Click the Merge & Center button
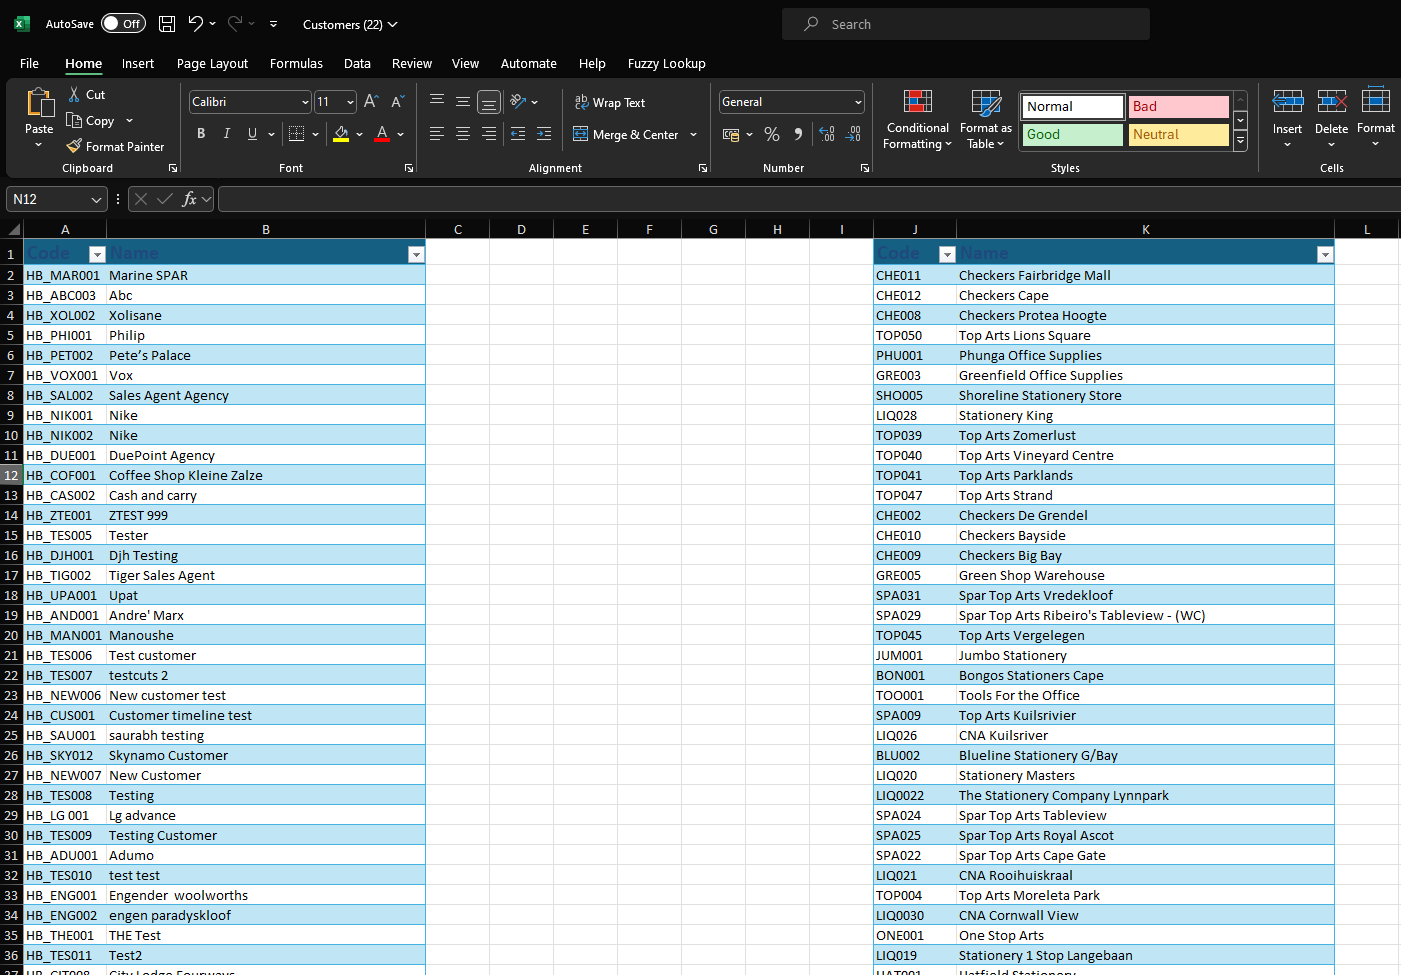This screenshot has height=975, width=1401. (x=625, y=134)
